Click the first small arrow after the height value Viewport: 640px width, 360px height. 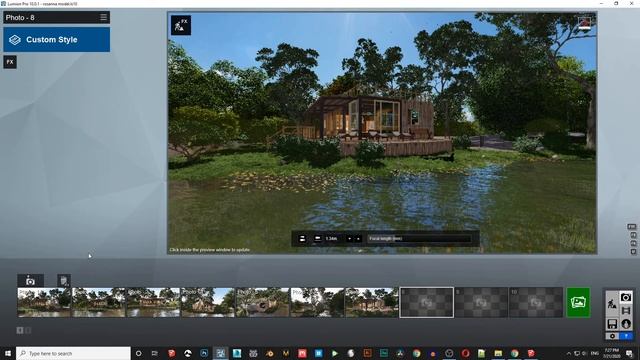click(349, 239)
